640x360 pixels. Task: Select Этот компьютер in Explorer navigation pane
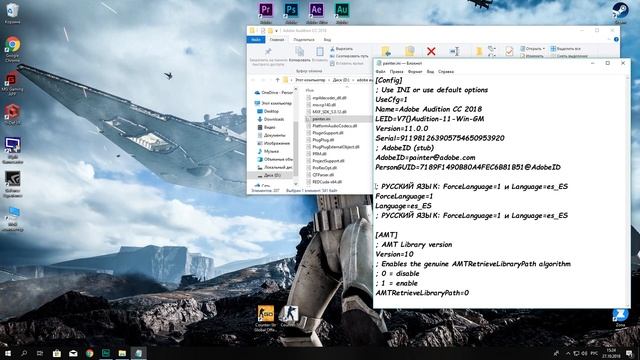point(273,103)
